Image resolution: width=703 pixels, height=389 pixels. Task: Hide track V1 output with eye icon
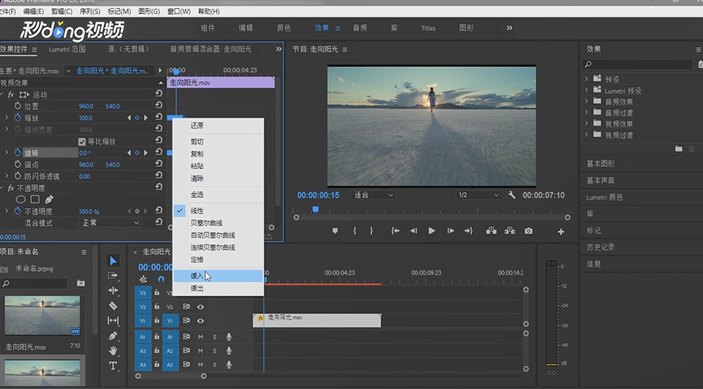pyautogui.click(x=200, y=321)
